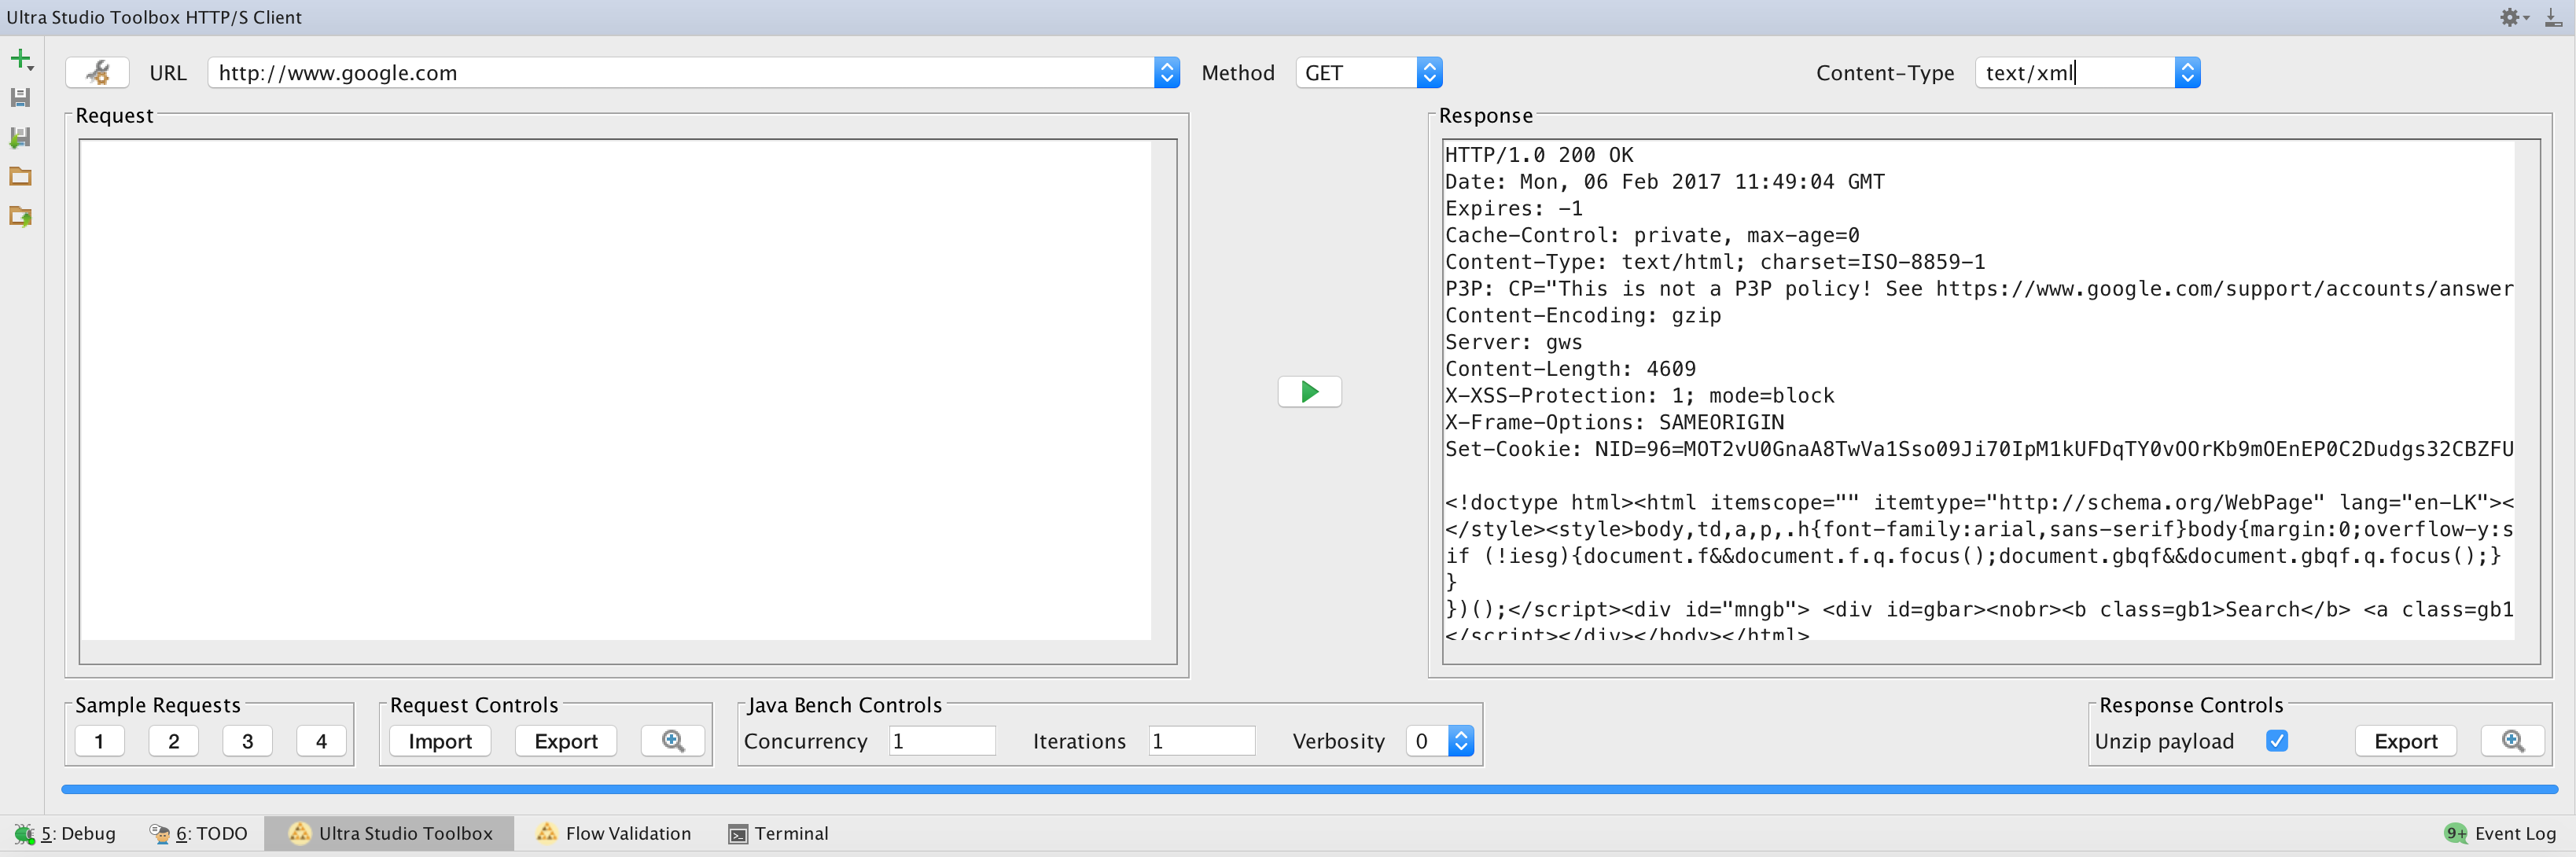
Task: Click the 'HTTP/1.0 200 OK' response line
Action: 1539,155
